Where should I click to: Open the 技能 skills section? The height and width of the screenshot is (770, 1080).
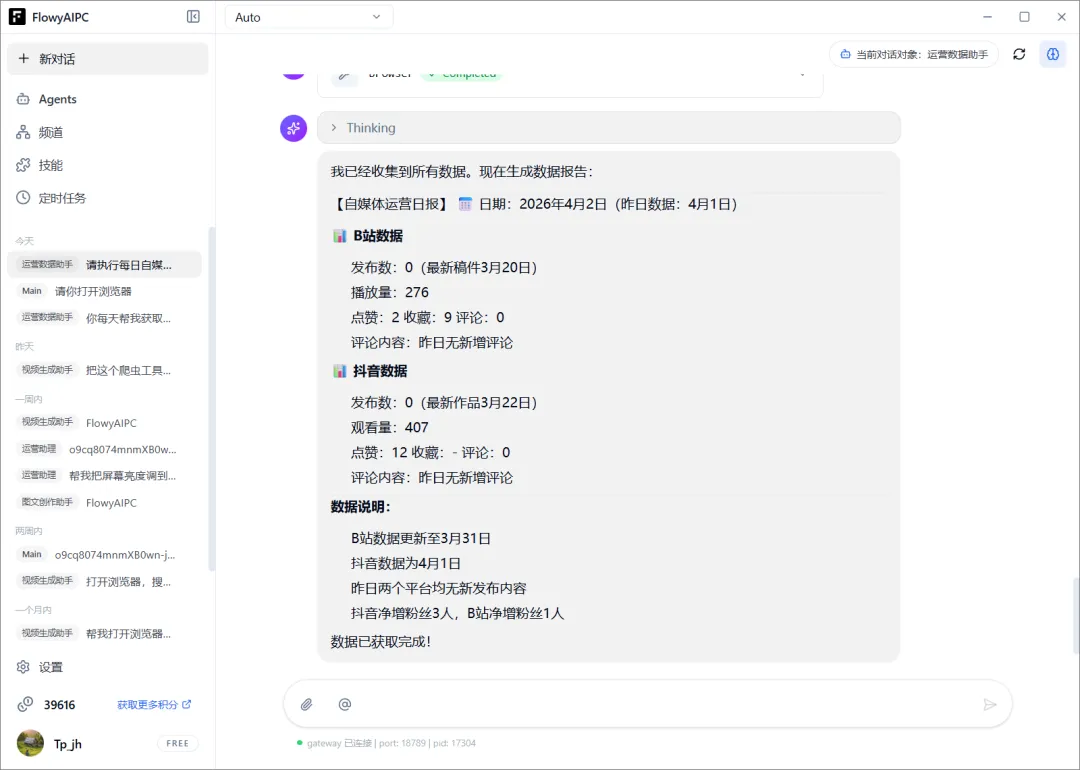pos(107,165)
